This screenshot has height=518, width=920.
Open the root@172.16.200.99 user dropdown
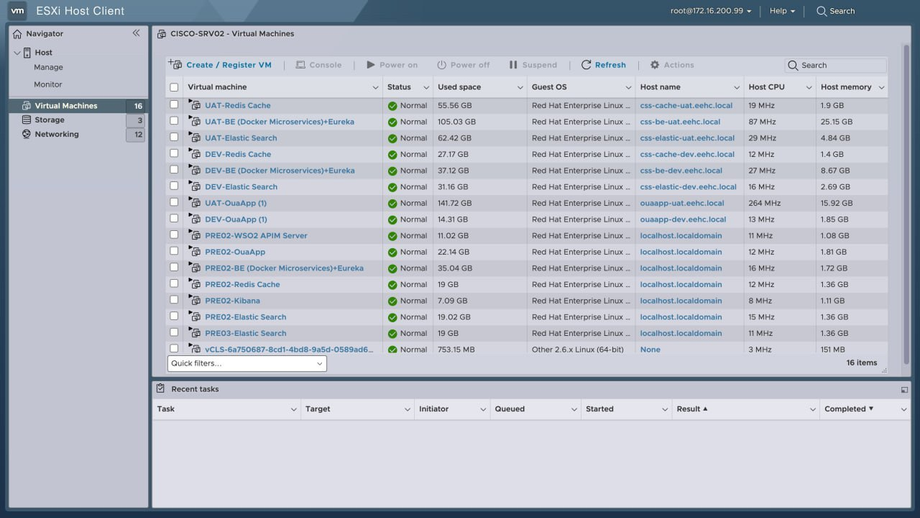tap(710, 11)
